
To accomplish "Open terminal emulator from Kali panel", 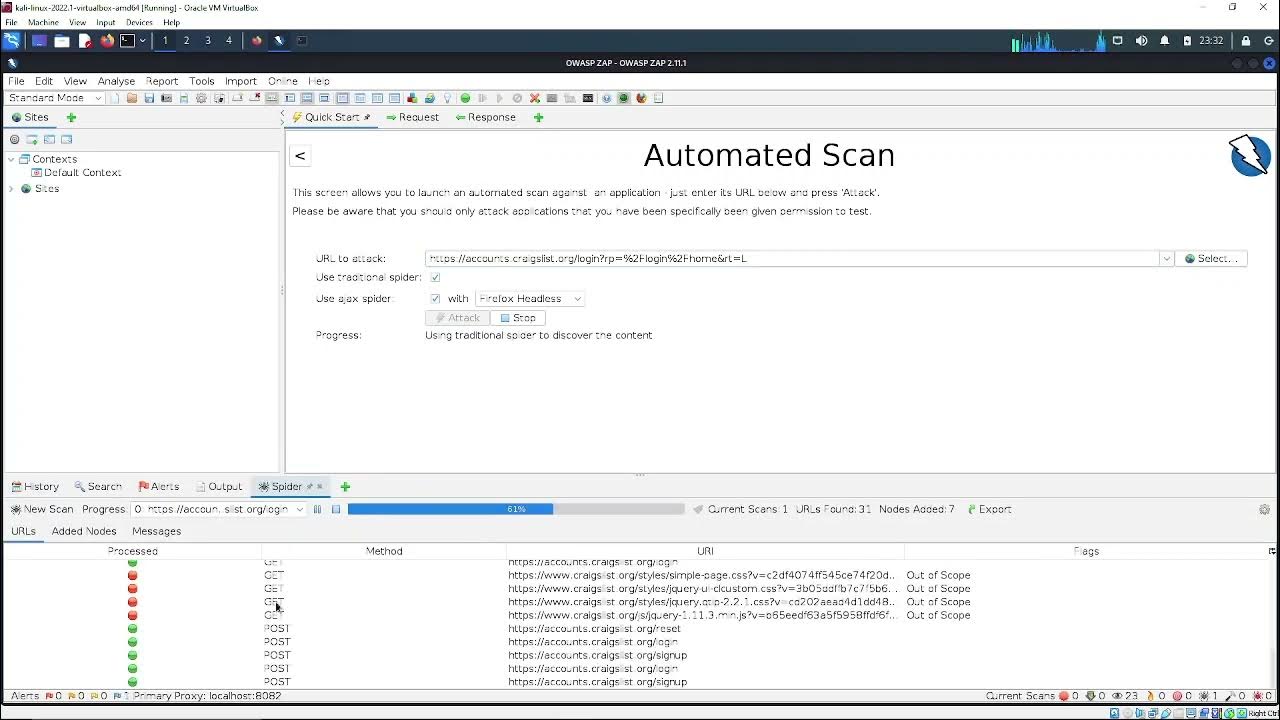I will tap(127, 41).
